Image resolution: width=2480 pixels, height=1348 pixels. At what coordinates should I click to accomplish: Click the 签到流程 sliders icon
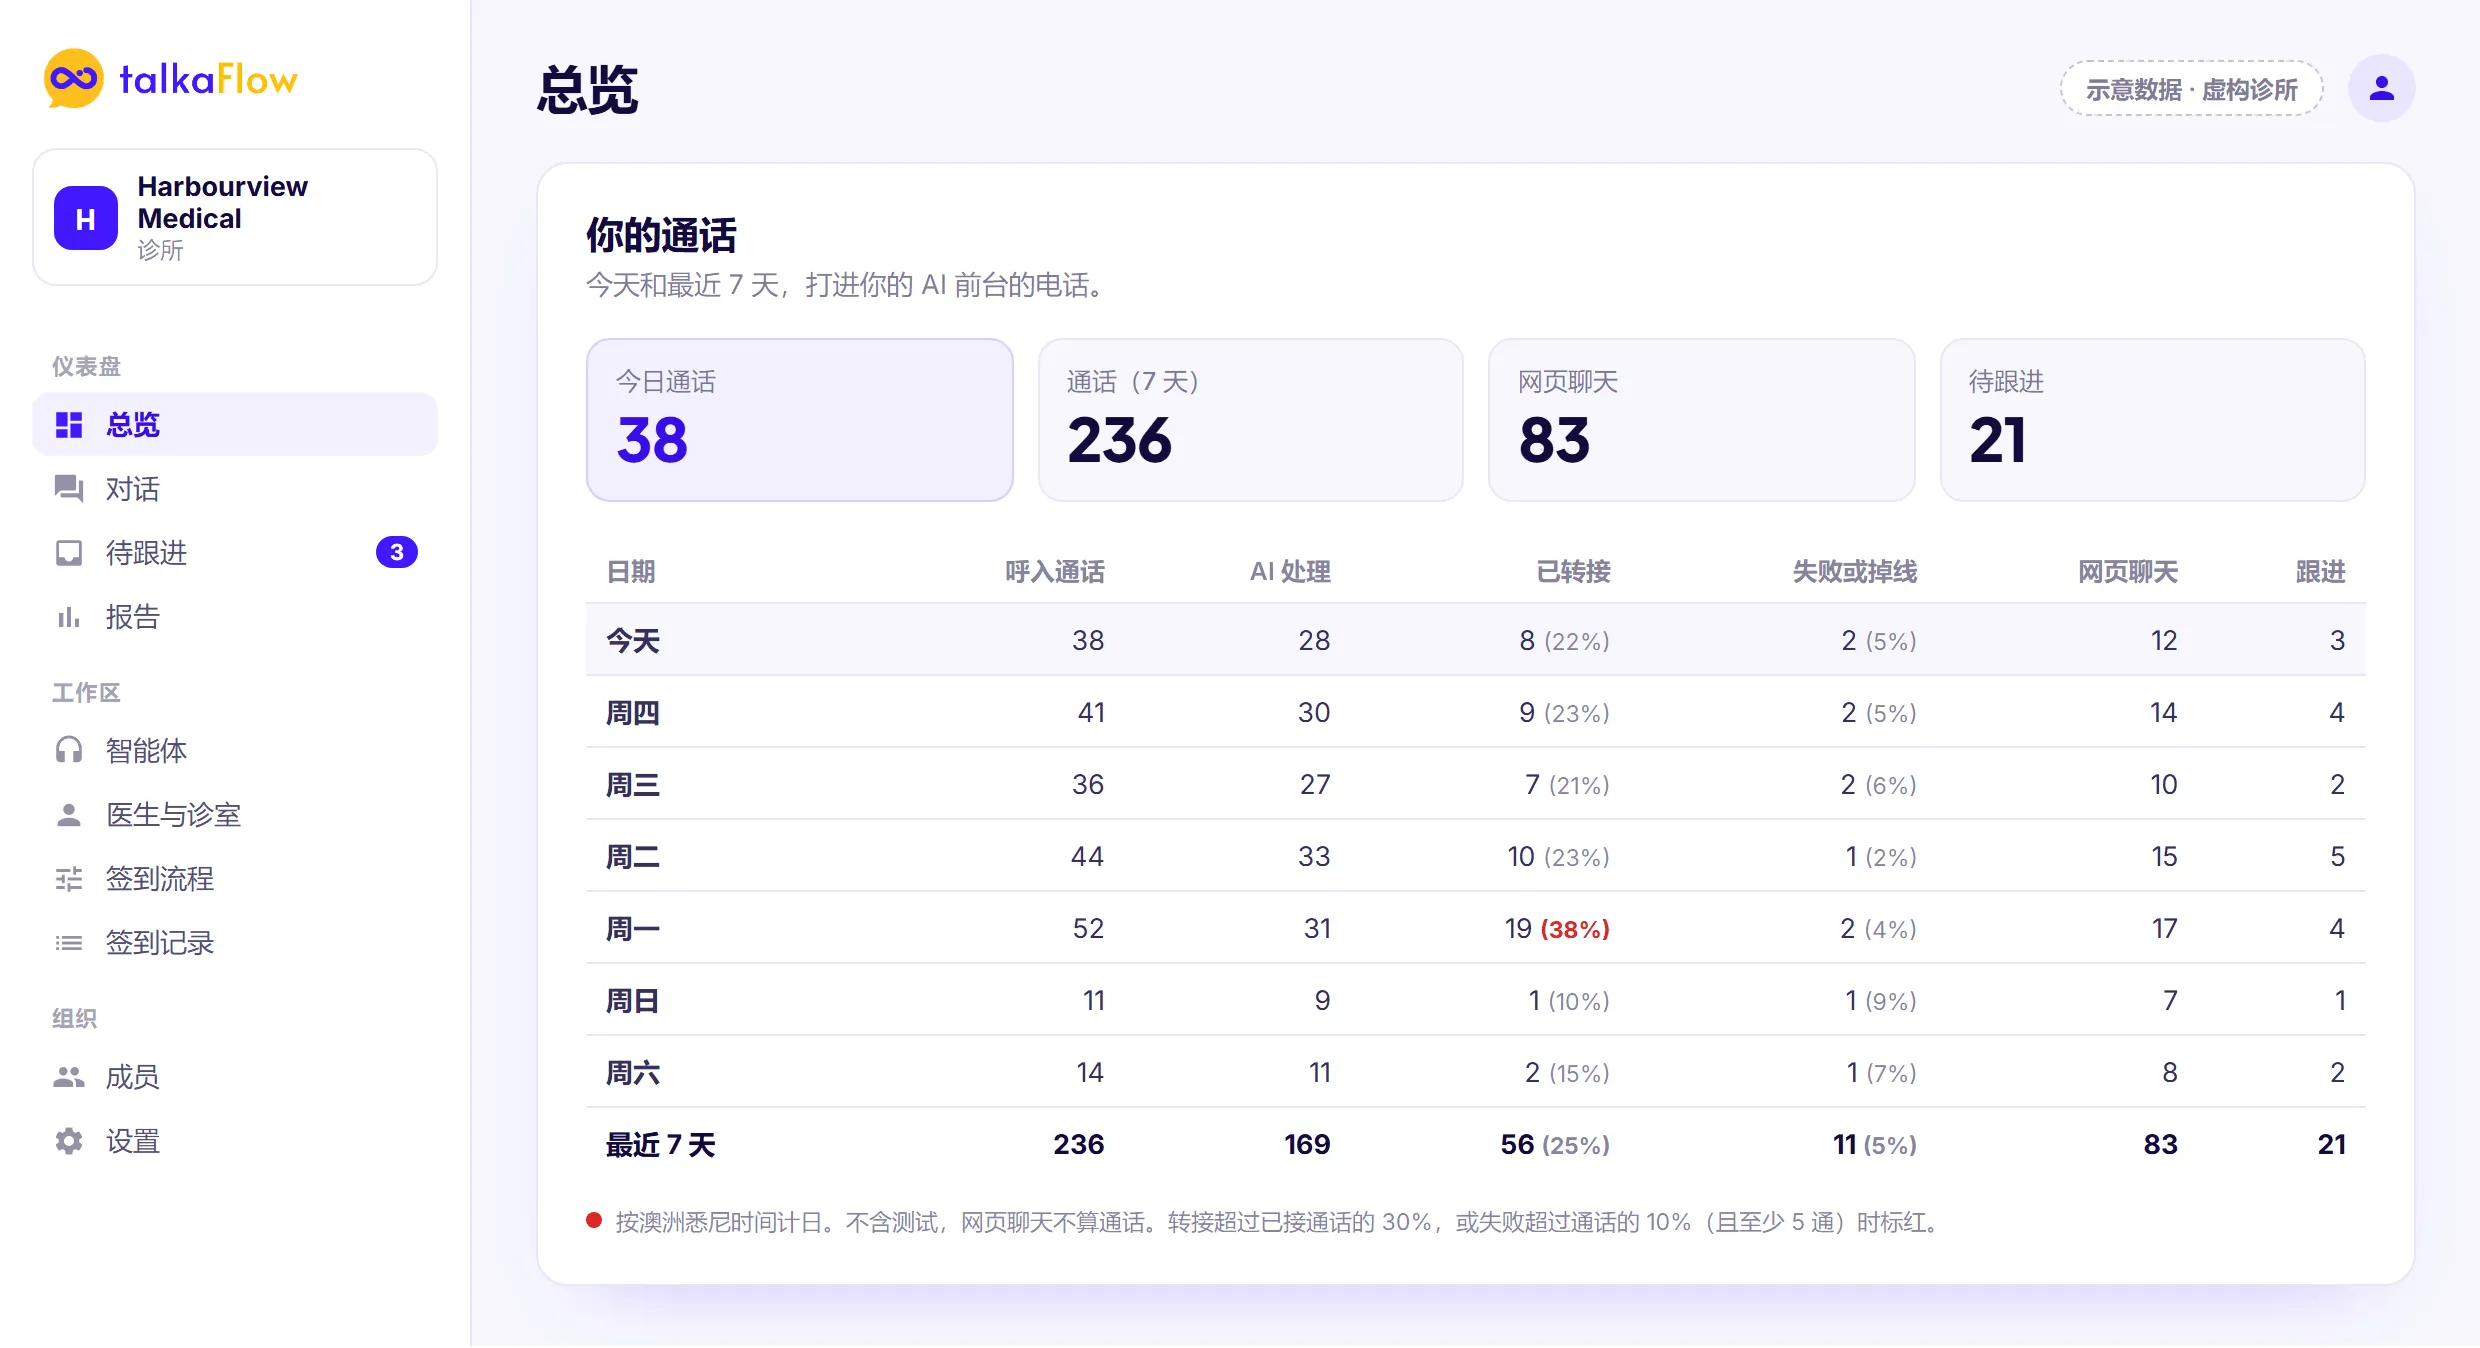pyautogui.click(x=69, y=879)
